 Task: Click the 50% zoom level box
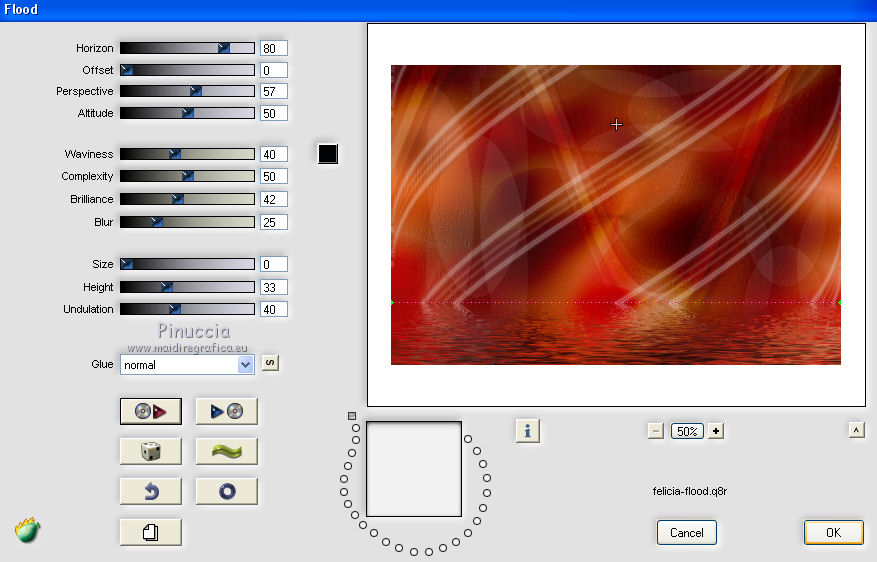(687, 431)
